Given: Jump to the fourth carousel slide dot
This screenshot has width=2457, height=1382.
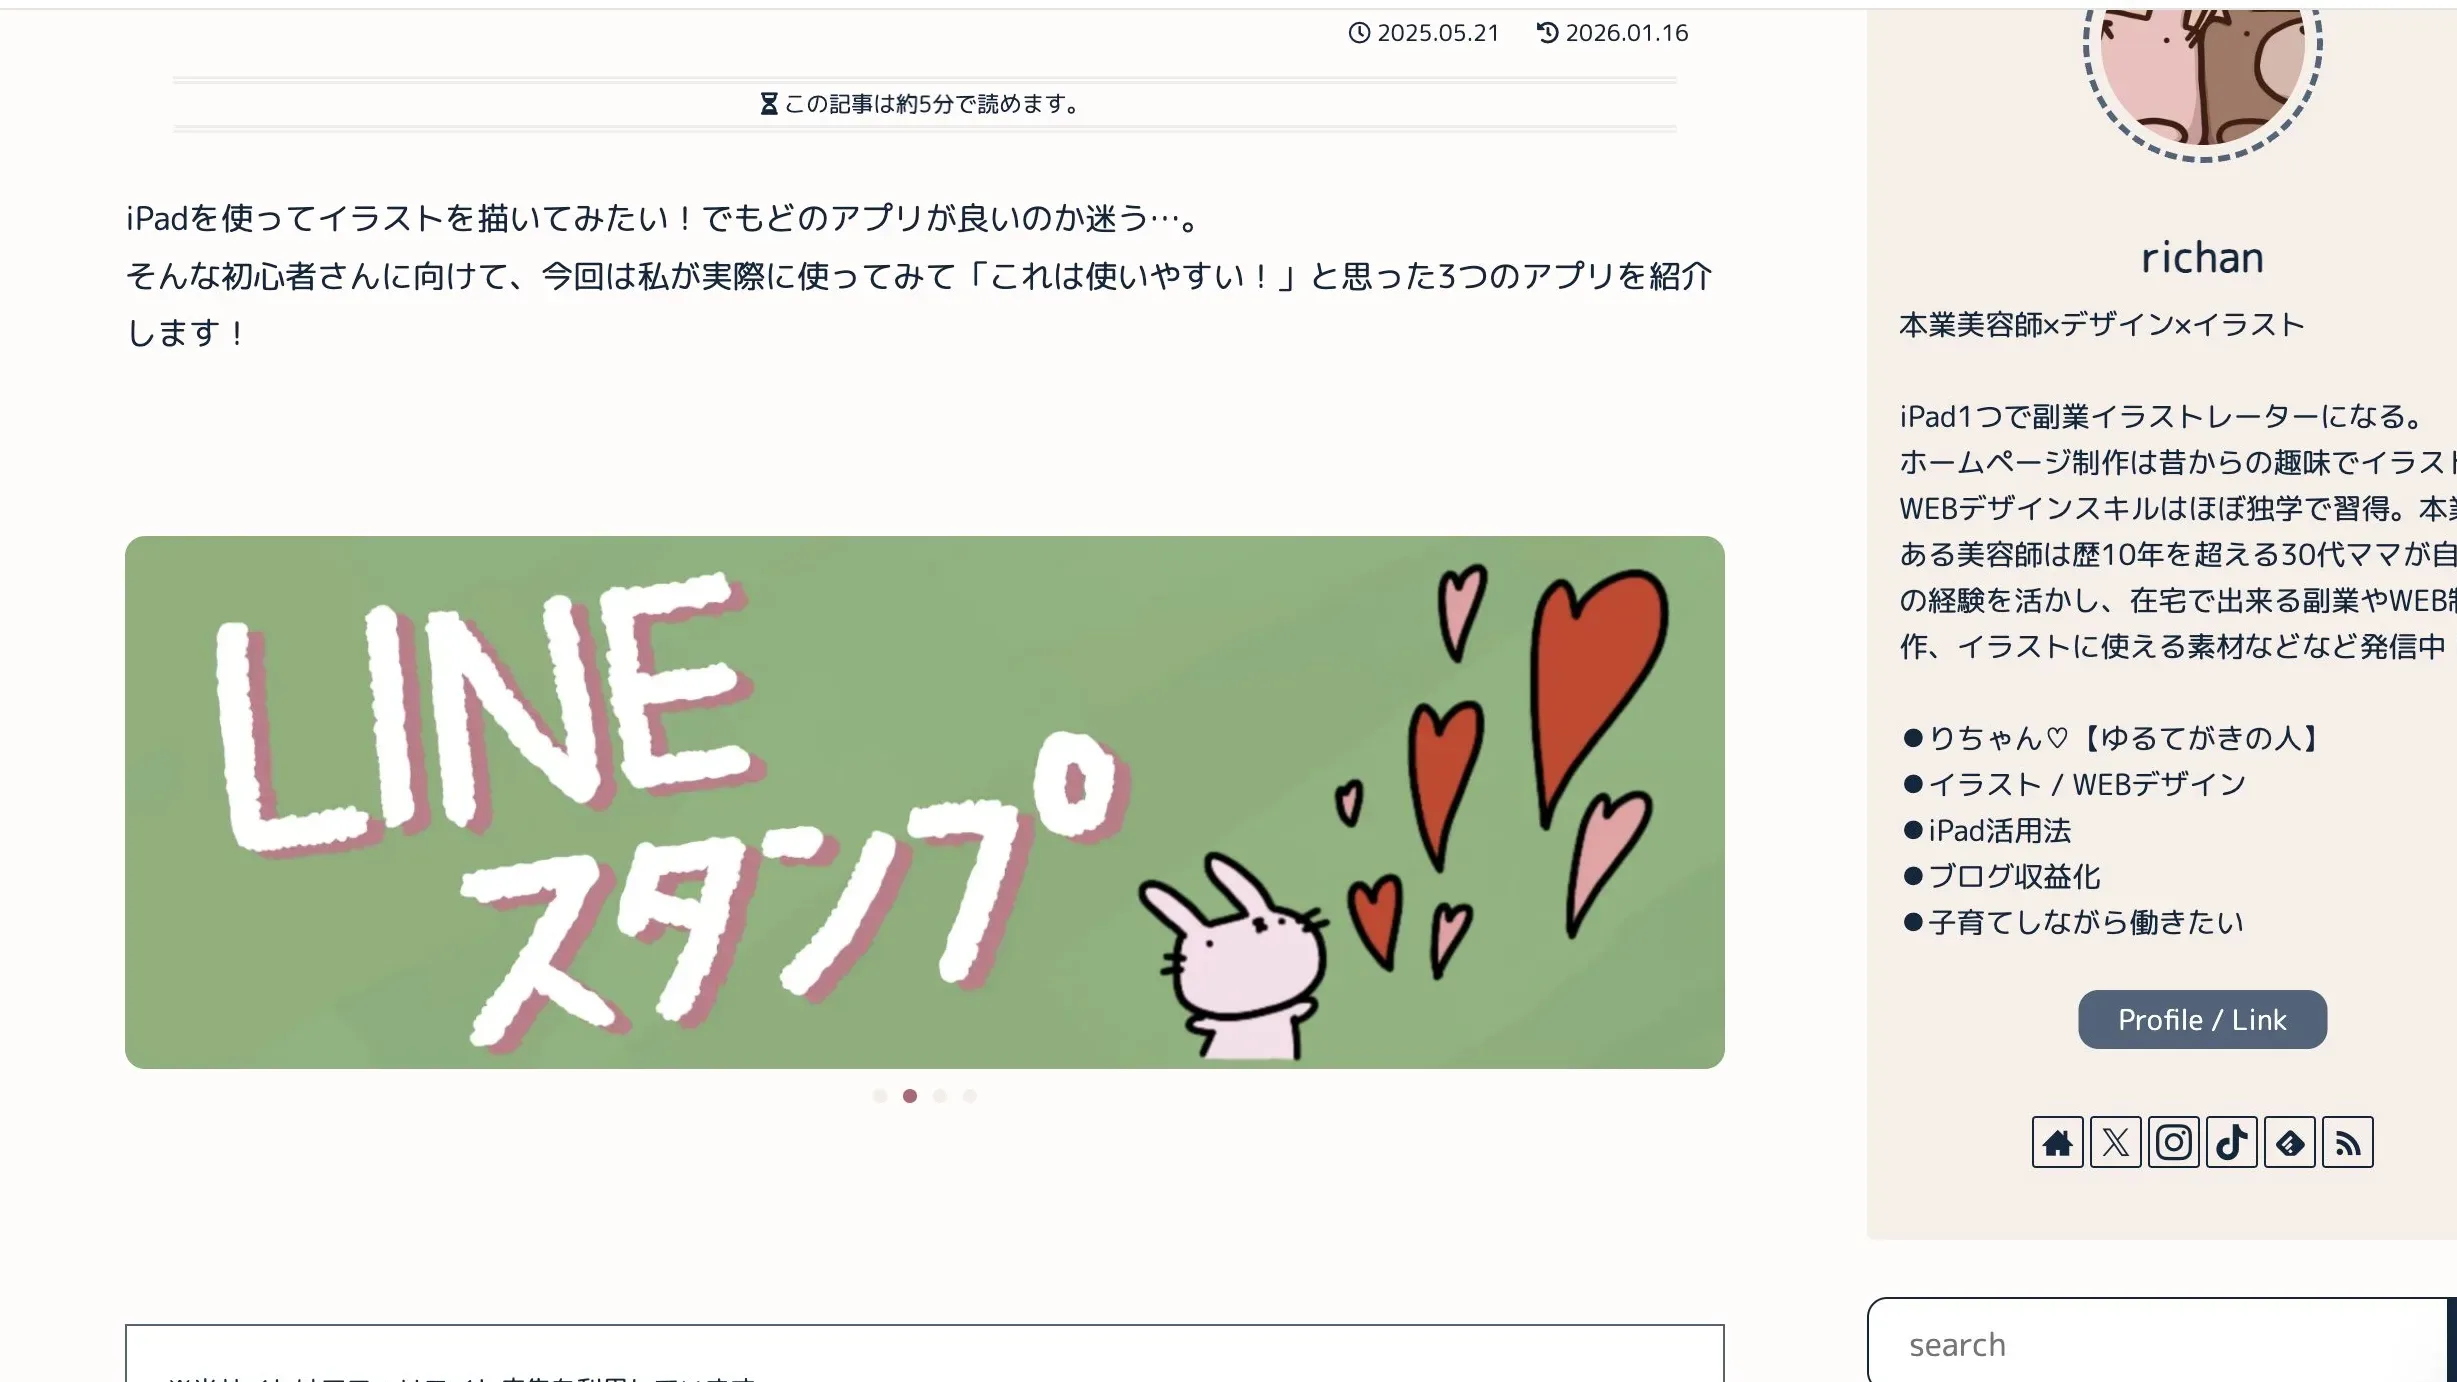Looking at the screenshot, I should point(970,1096).
